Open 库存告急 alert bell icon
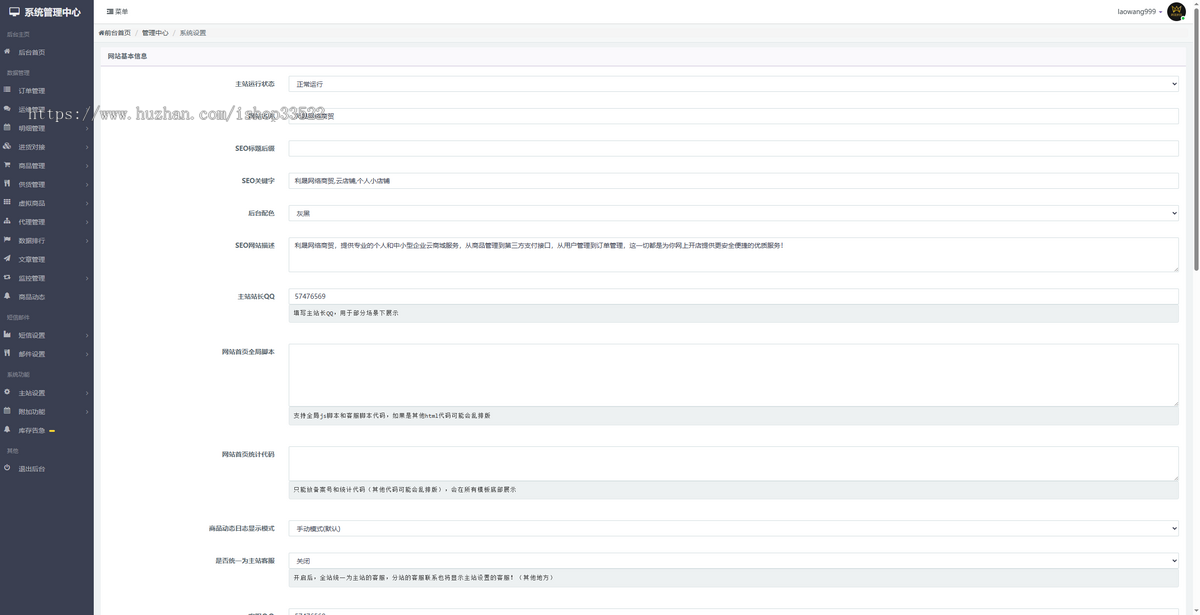This screenshot has height=615, width=1200. pos(7,430)
